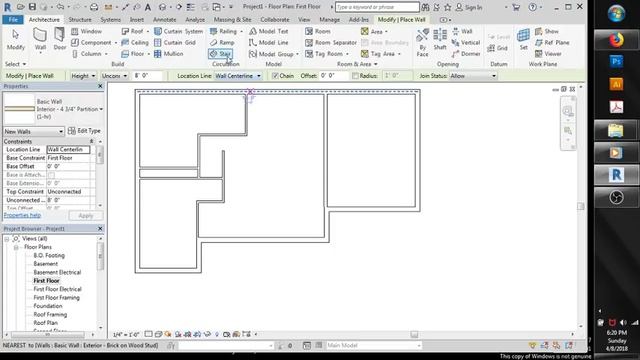Click the wall height value field
This screenshot has width=640, height=360.
[148, 76]
